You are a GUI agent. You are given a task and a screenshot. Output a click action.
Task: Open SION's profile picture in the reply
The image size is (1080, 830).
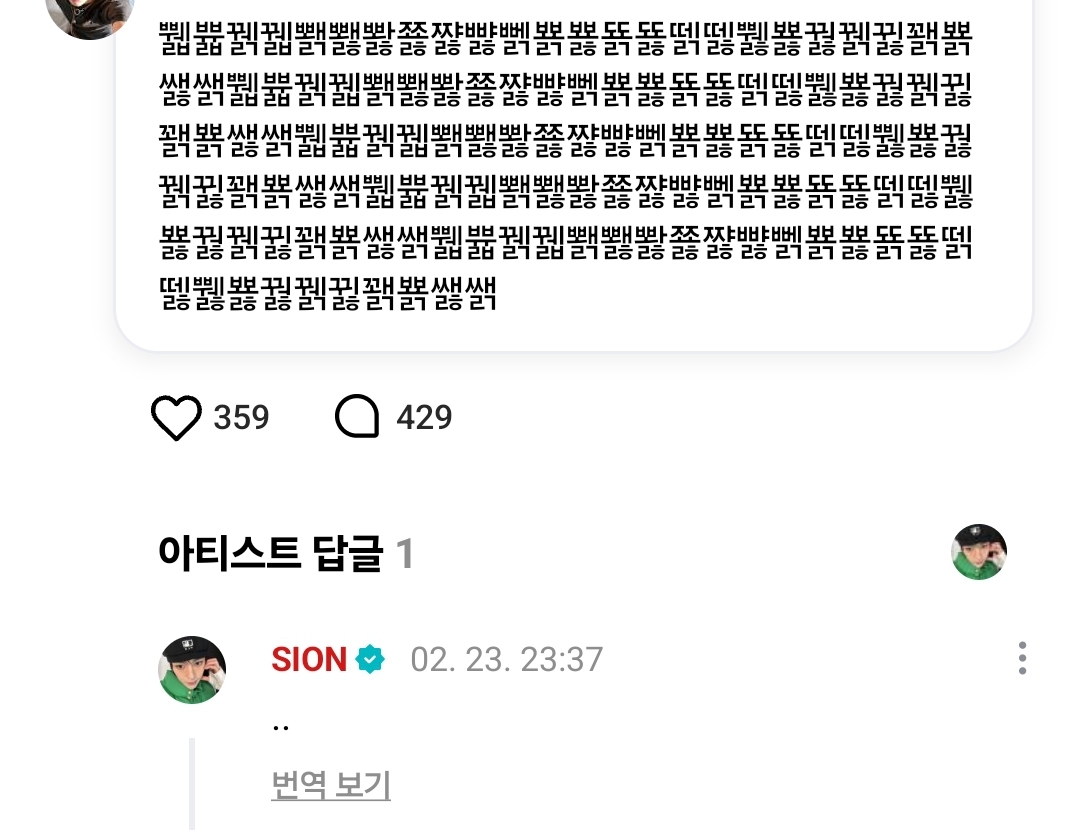(192, 670)
